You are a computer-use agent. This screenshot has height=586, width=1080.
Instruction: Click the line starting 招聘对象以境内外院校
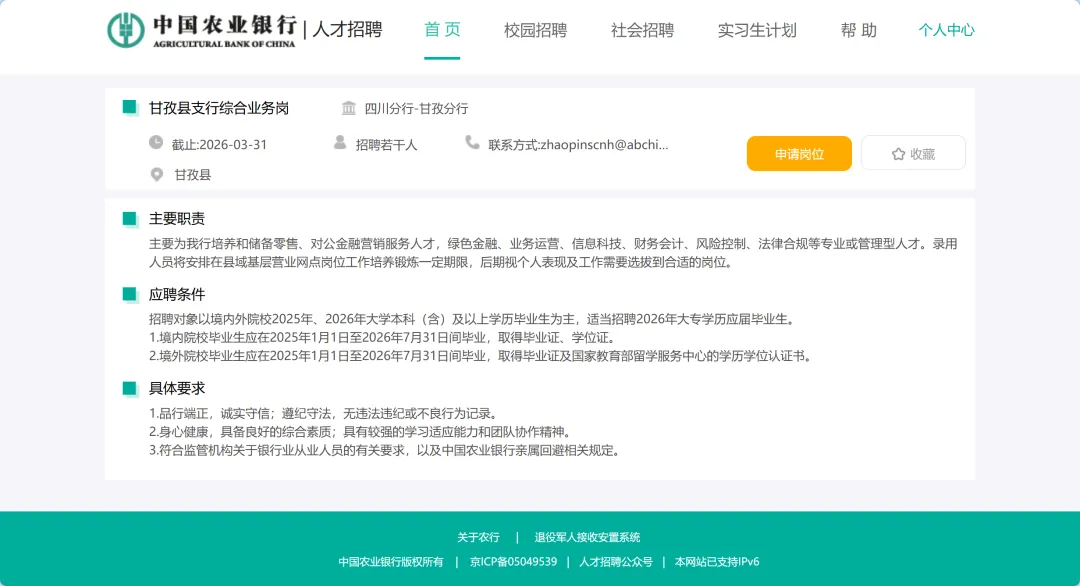474,319
